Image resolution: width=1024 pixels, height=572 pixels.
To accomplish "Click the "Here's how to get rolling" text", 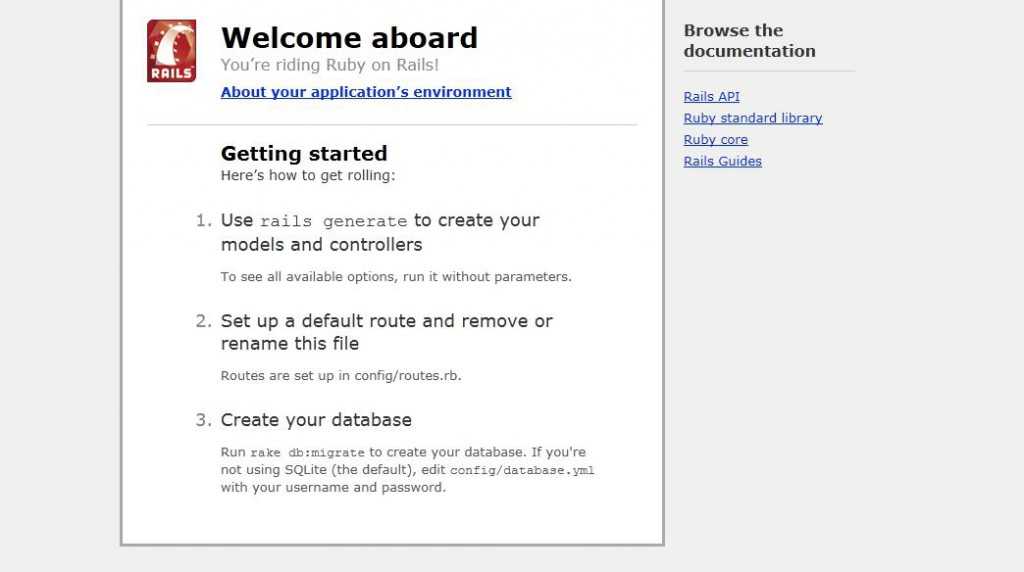I will pos(308,176).
